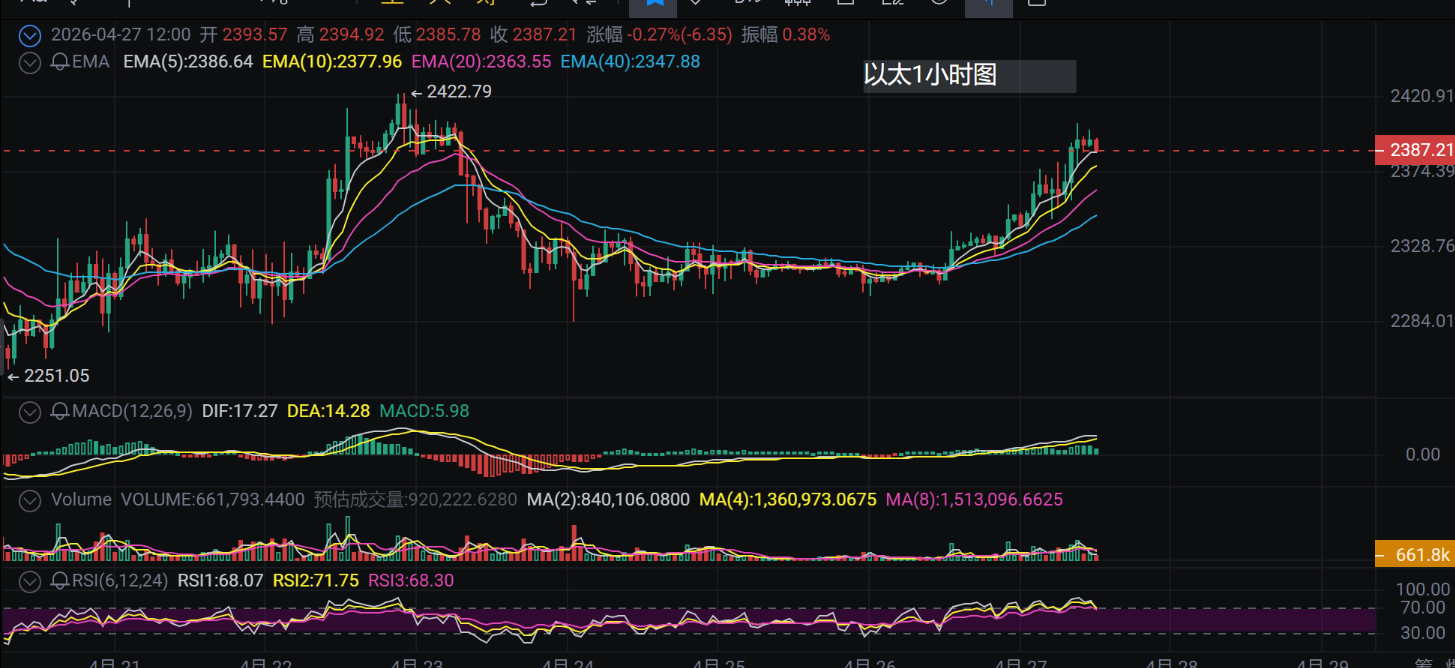Click the orange 661.8k volume tag
This screenshot has height=668, width=1455.
(x=1415, y=553)
